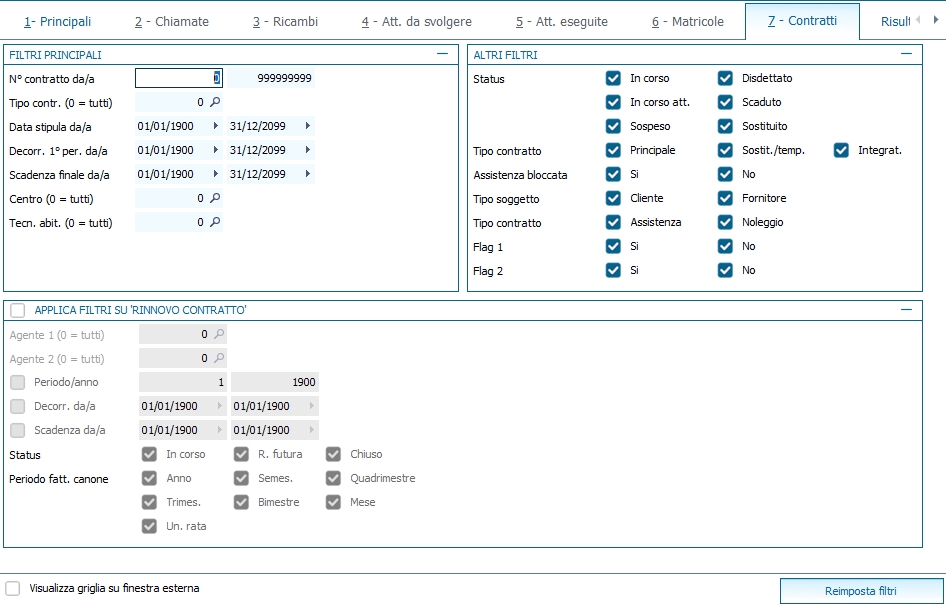
Task: Open the 4 - Att. da svolgere tab
Action: coord(417,22)
